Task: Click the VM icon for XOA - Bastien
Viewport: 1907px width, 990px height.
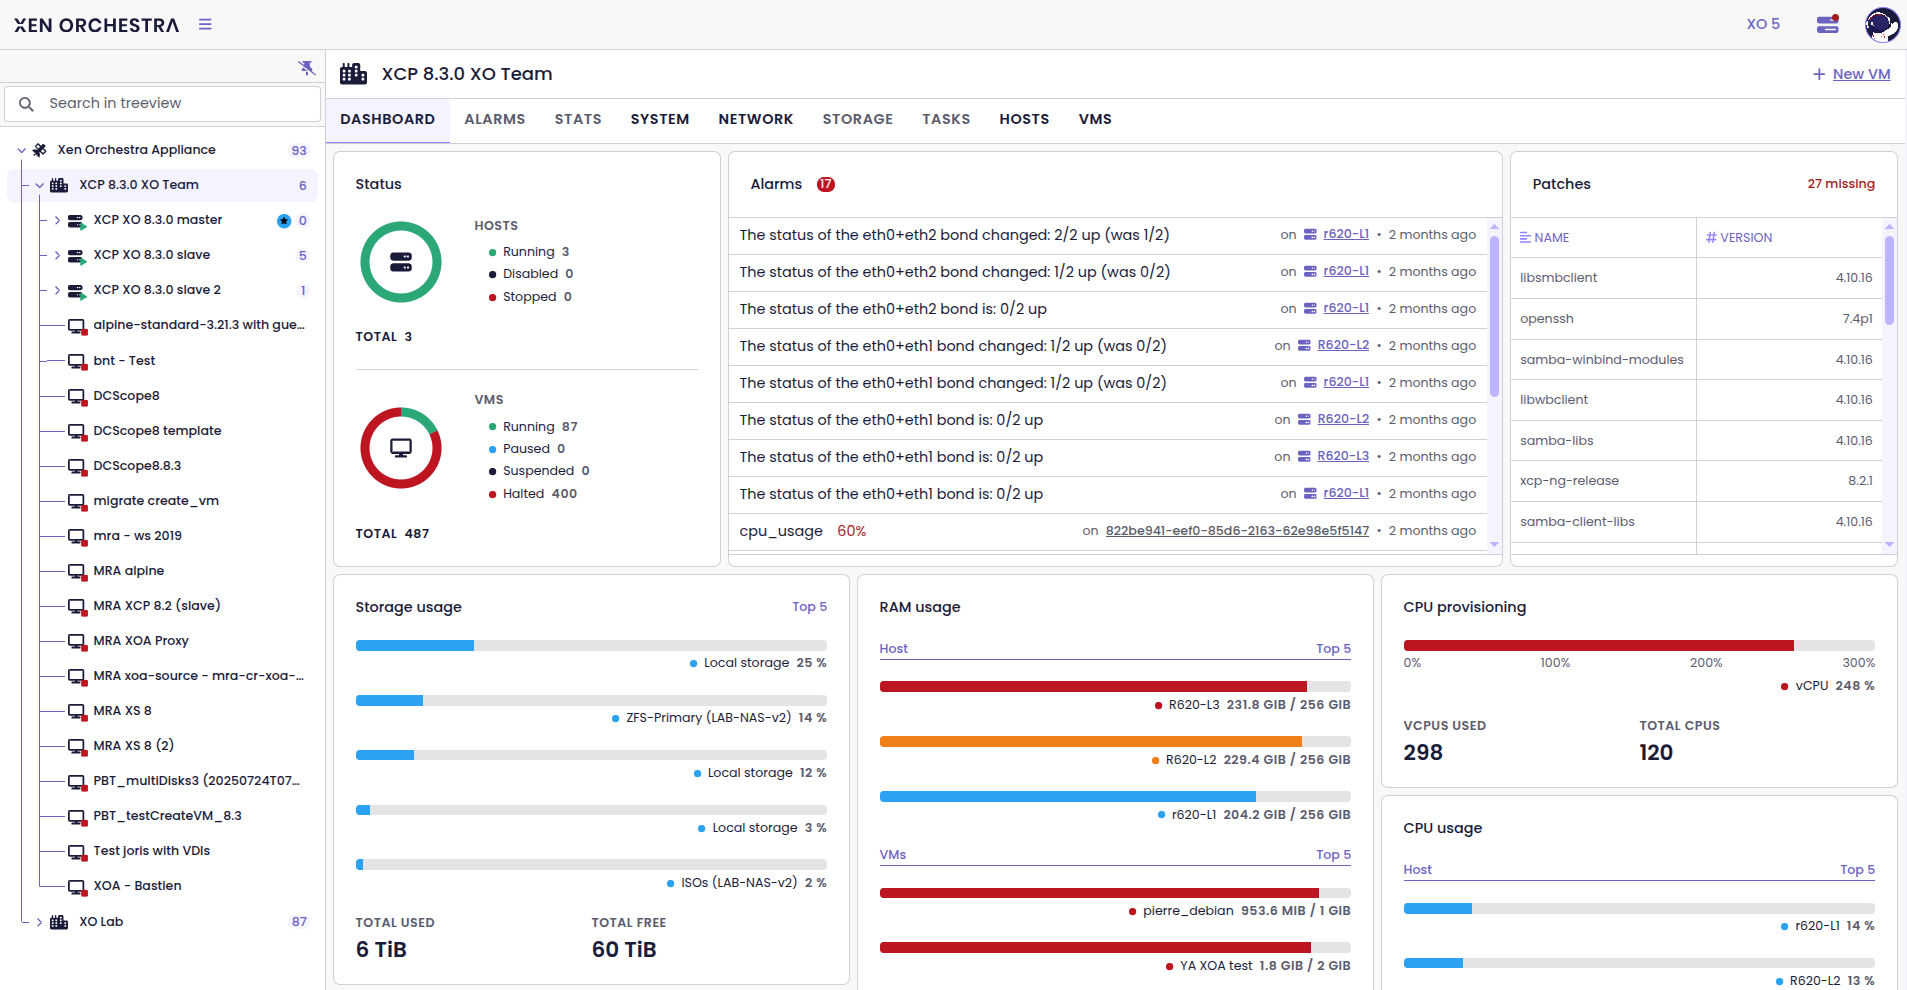Action: [x=77, y=887]
